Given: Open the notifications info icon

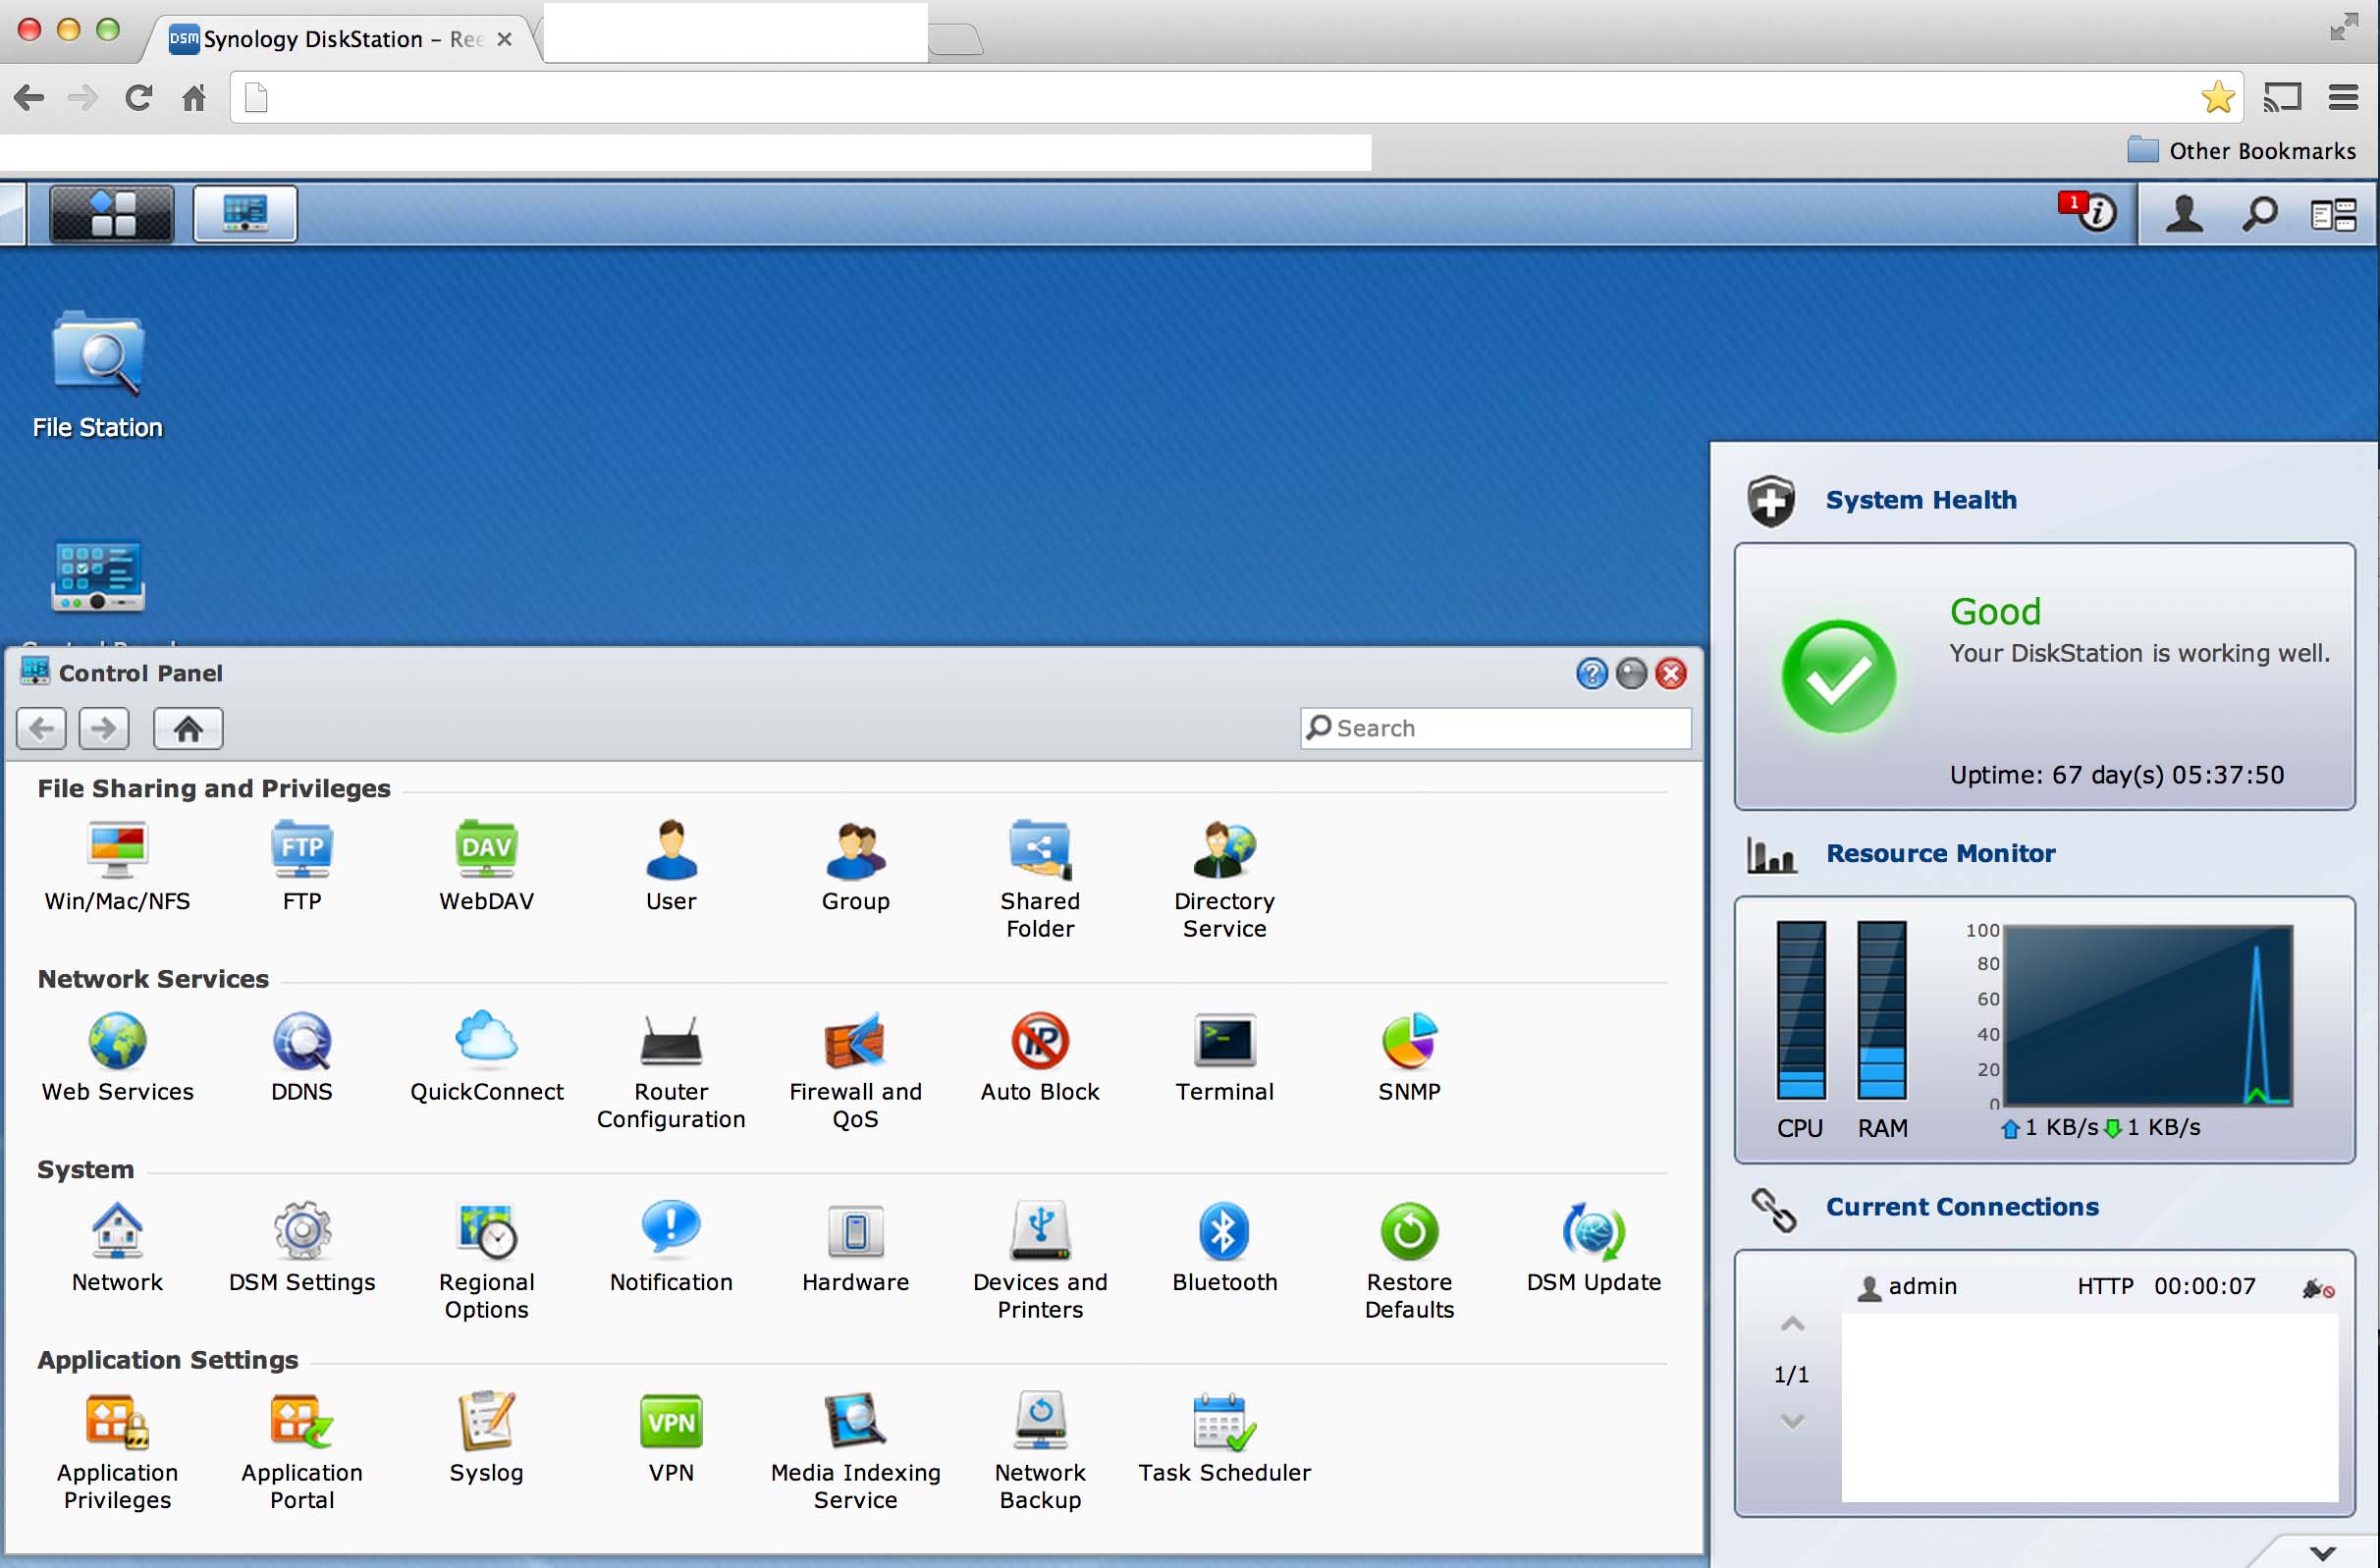Looking at the screenshot, I should [2095, 213].
